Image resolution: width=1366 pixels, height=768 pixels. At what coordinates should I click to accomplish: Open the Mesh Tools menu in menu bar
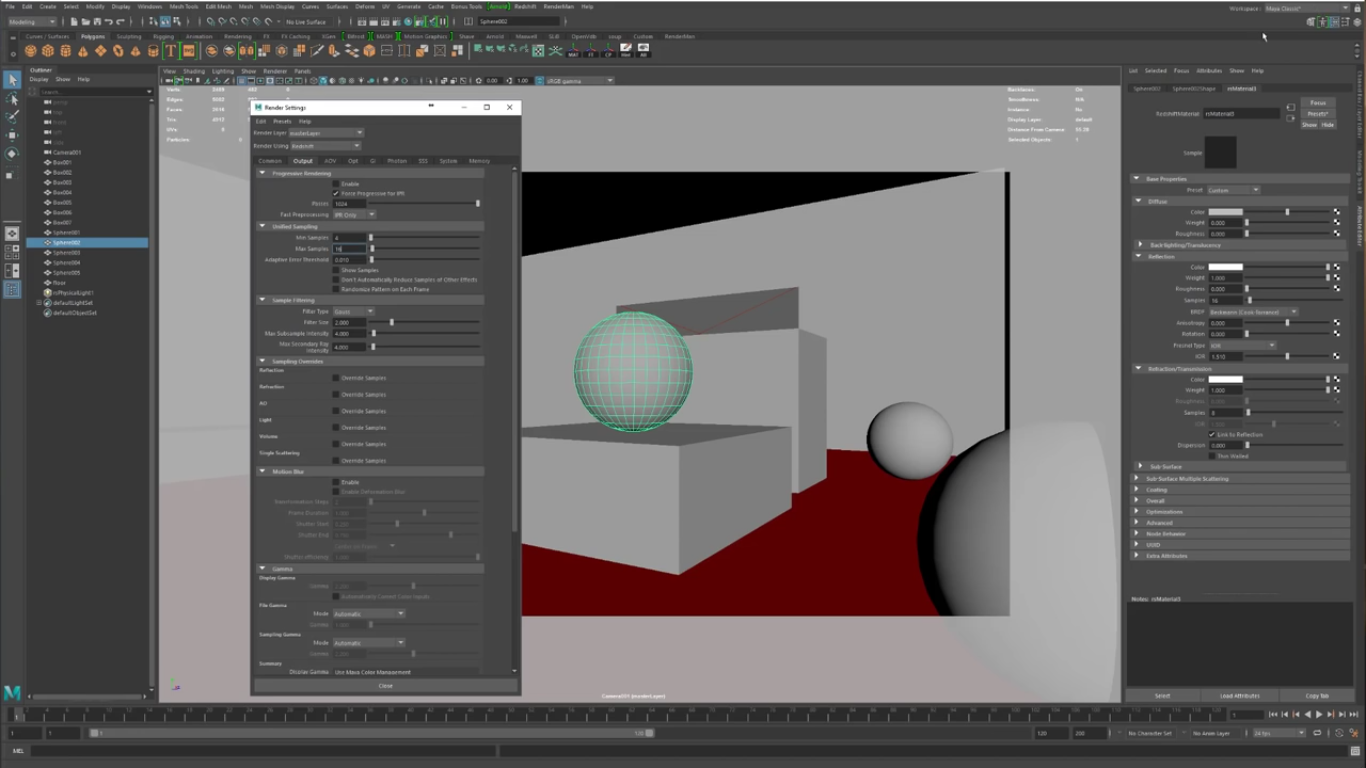click(x=185, y=6)
